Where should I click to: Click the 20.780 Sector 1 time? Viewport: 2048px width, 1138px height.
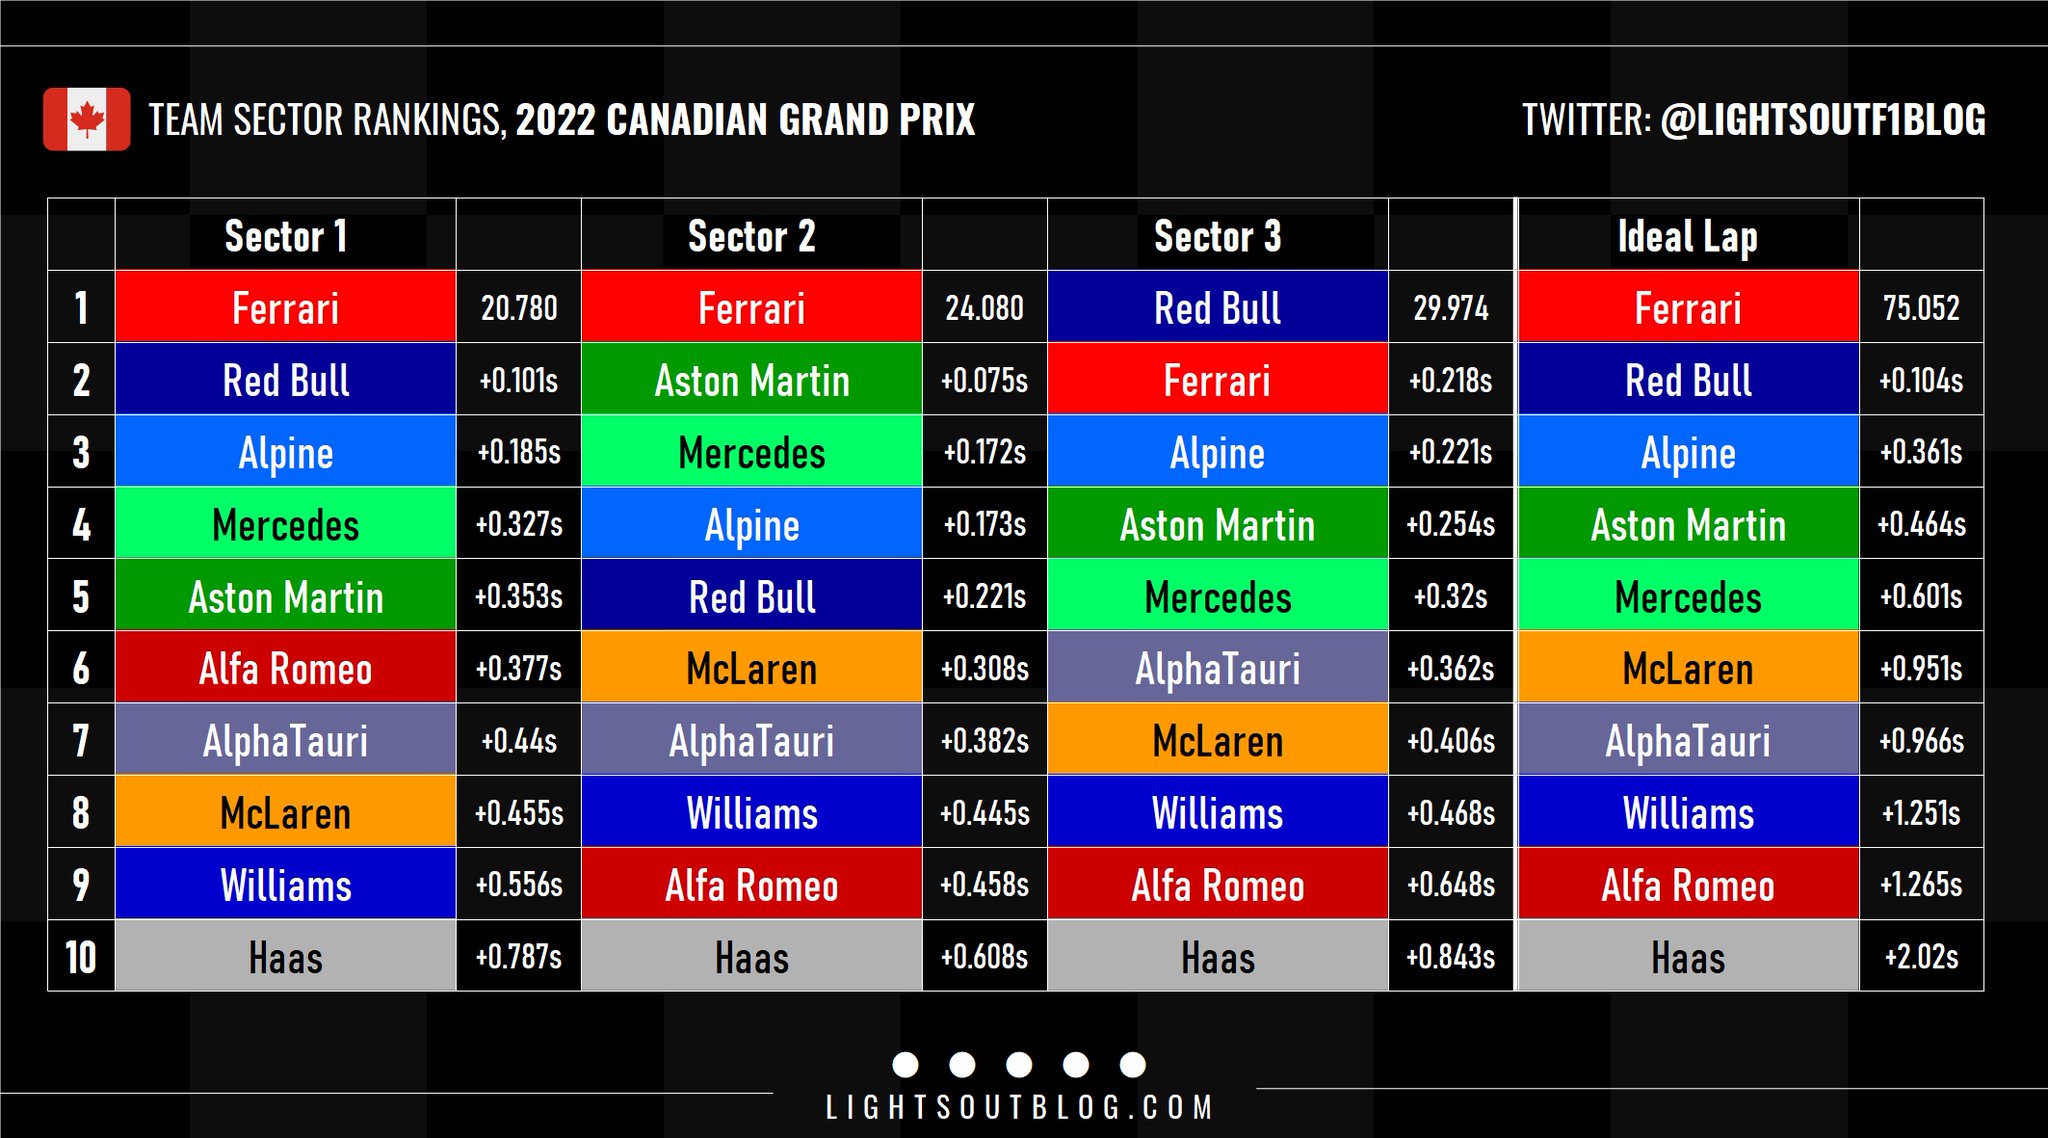tap(518, 308)
